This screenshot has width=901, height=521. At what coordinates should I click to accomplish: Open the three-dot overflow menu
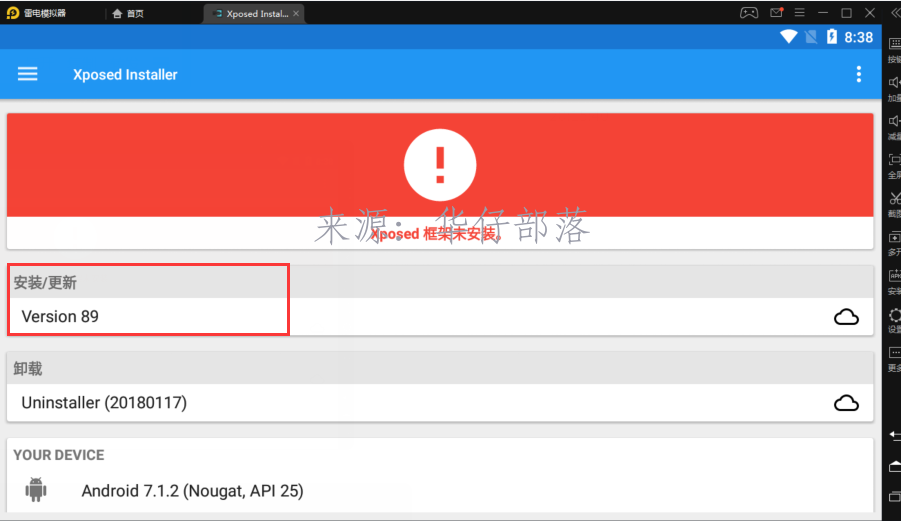click(858, 74)
